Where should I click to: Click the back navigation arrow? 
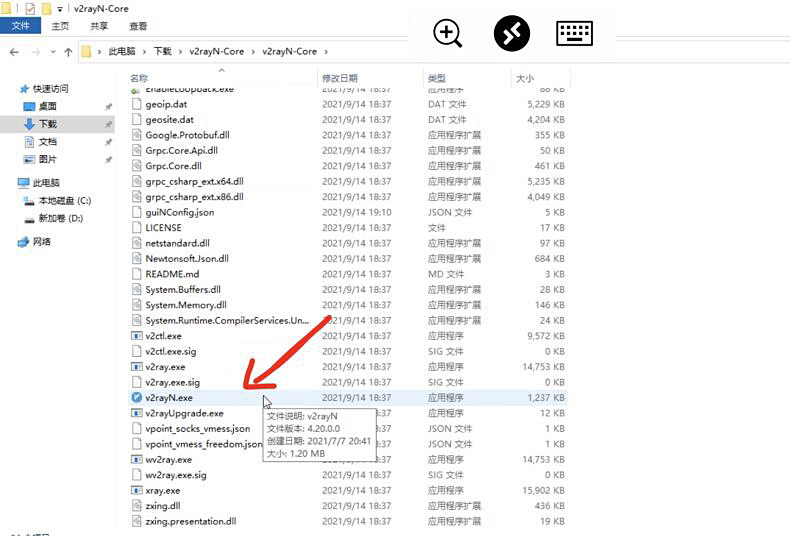pos(14,52)
